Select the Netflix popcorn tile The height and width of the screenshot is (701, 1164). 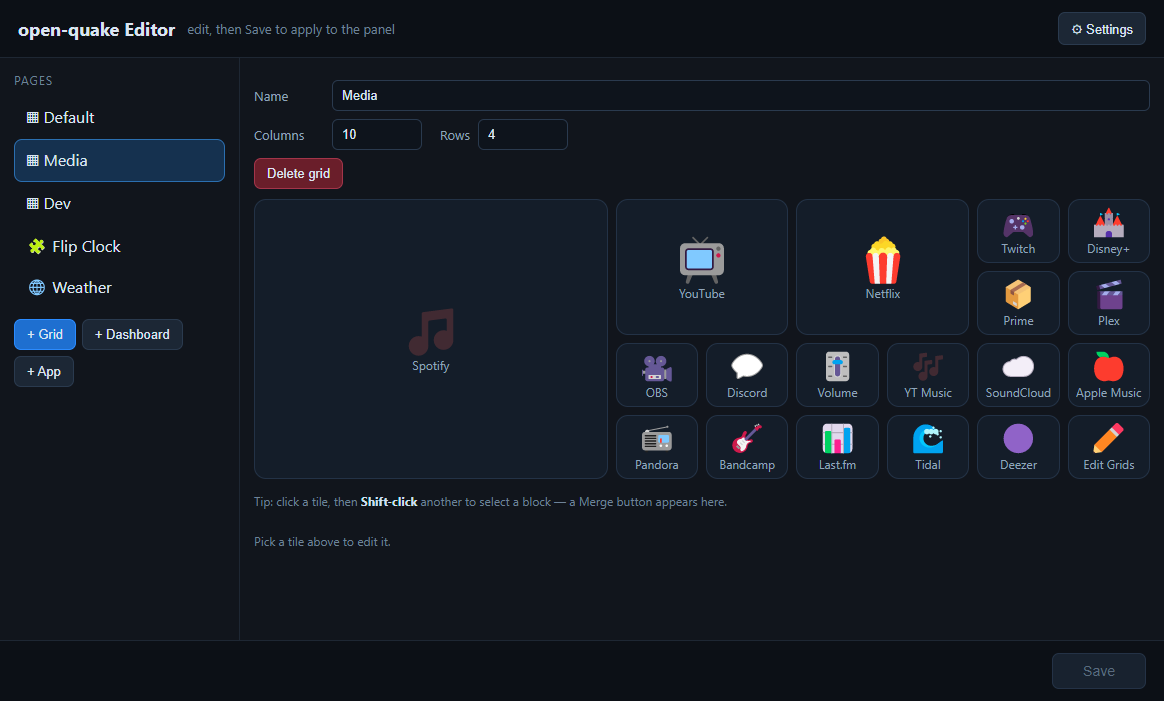(882, 267)
